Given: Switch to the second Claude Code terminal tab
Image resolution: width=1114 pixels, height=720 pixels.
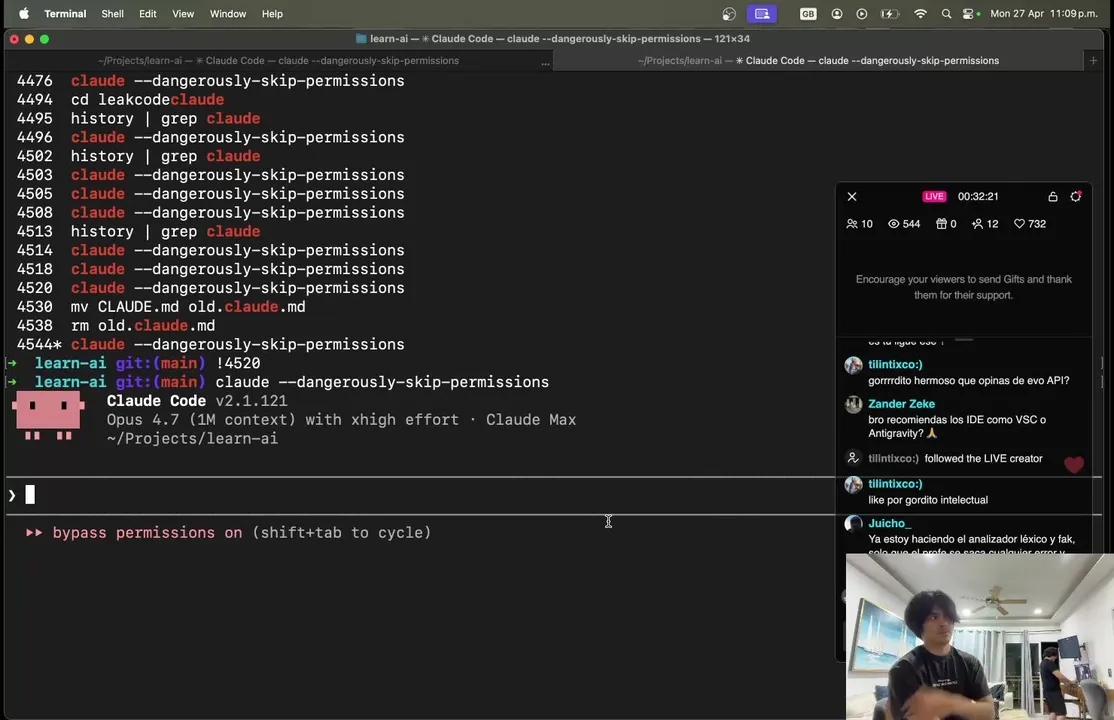Looking at the screenshot, I should click(818, 60).
